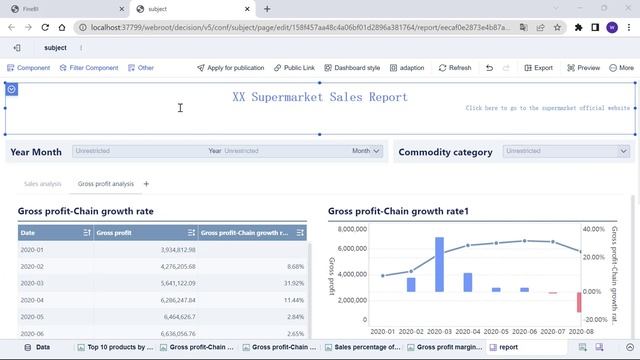This screenshot has height=360, width=640.
Task: Open the browser extensions puzzle icon
Action: point(578,27)
